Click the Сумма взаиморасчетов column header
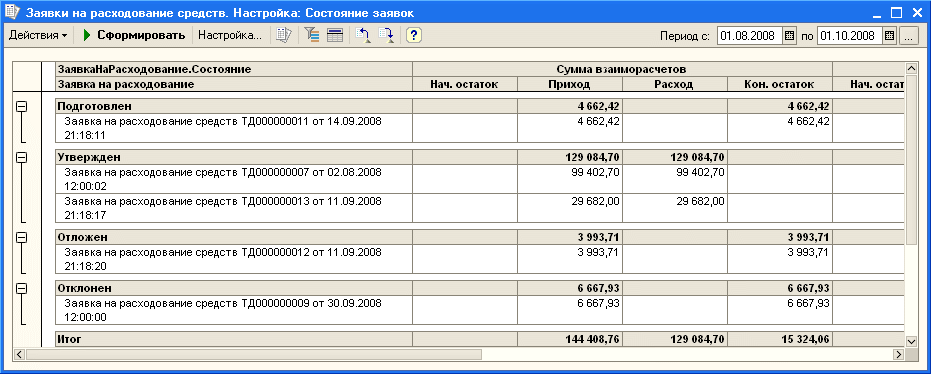931x374 pixels. click(x=622, y=69)
